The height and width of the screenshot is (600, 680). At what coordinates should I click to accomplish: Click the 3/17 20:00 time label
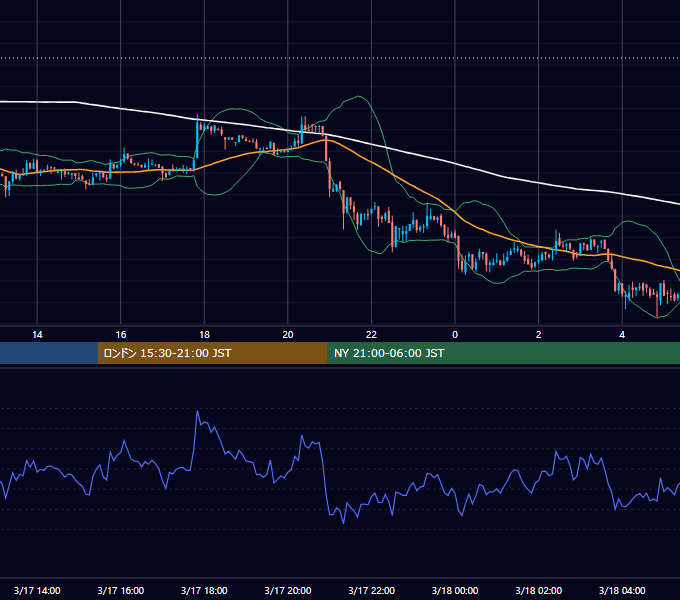coord(288,590)
